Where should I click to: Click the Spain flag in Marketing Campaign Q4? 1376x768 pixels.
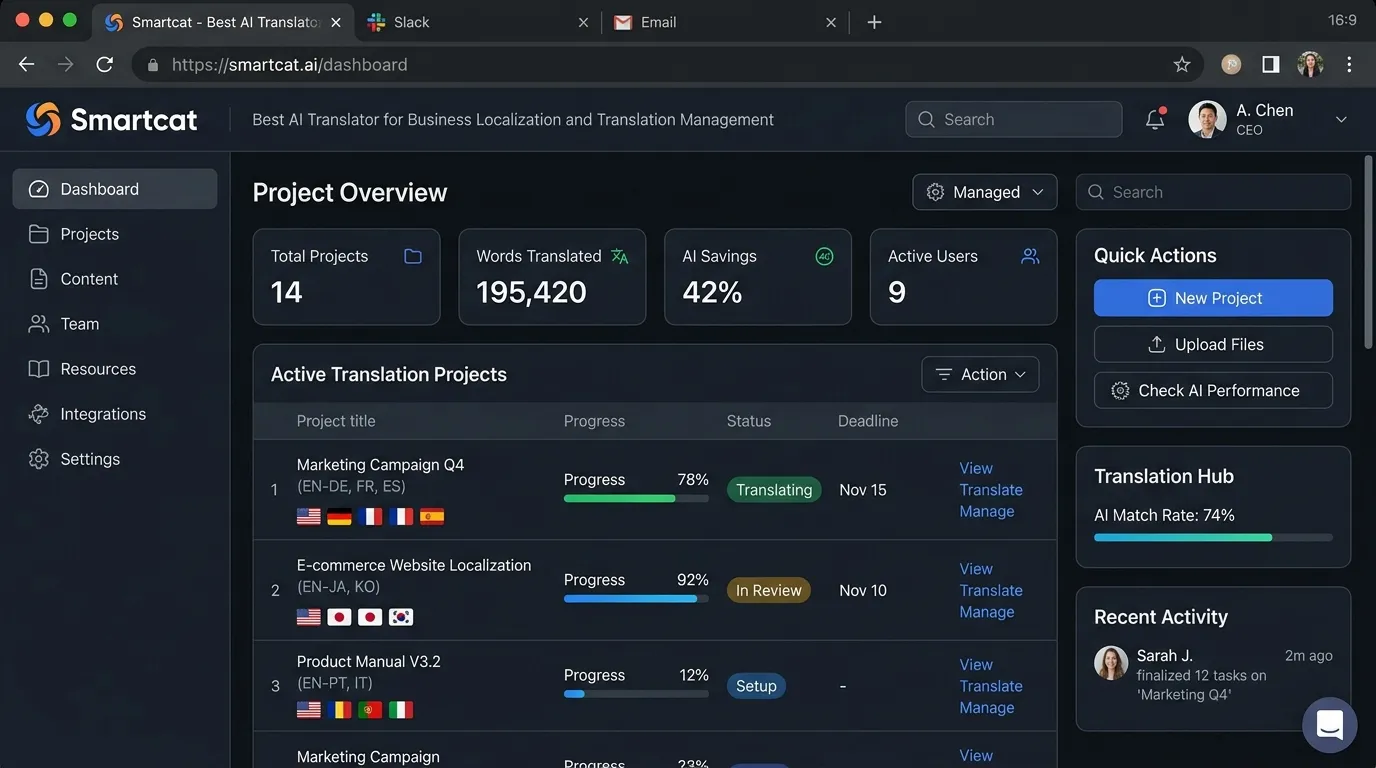432,517
